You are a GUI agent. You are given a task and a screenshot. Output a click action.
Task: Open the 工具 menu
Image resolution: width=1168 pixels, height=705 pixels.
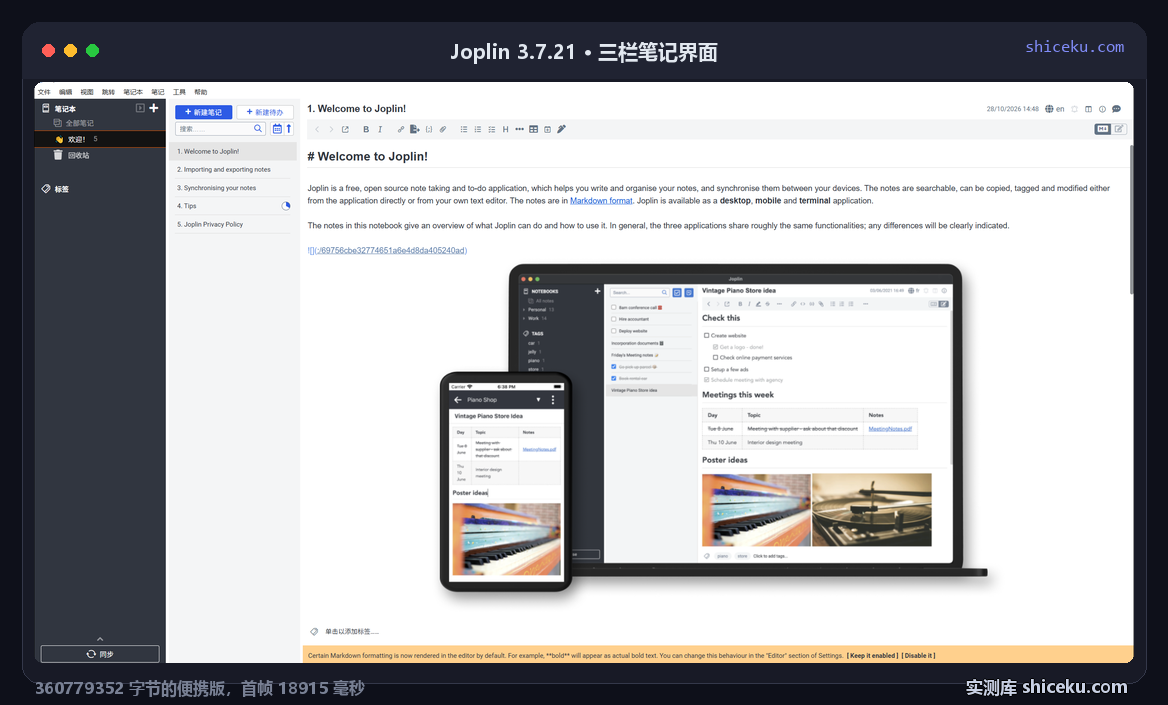(180, 92)
